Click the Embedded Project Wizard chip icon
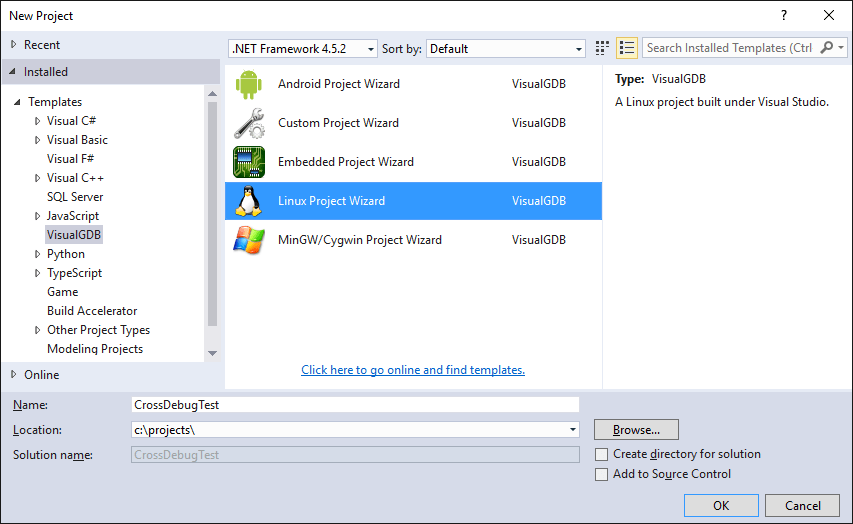 coord(249,162)
